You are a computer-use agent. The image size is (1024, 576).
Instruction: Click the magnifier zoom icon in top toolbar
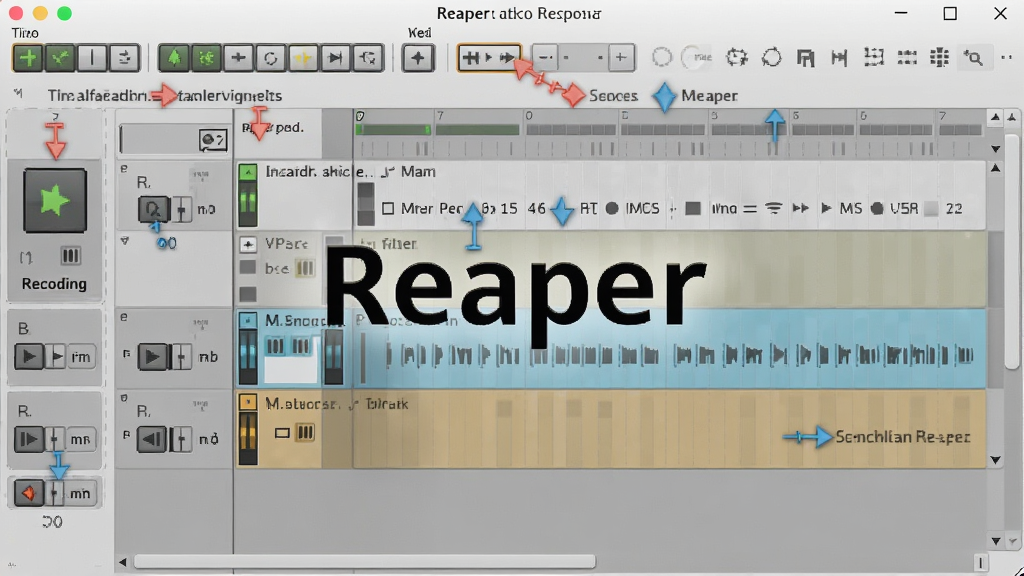(973, 57)
